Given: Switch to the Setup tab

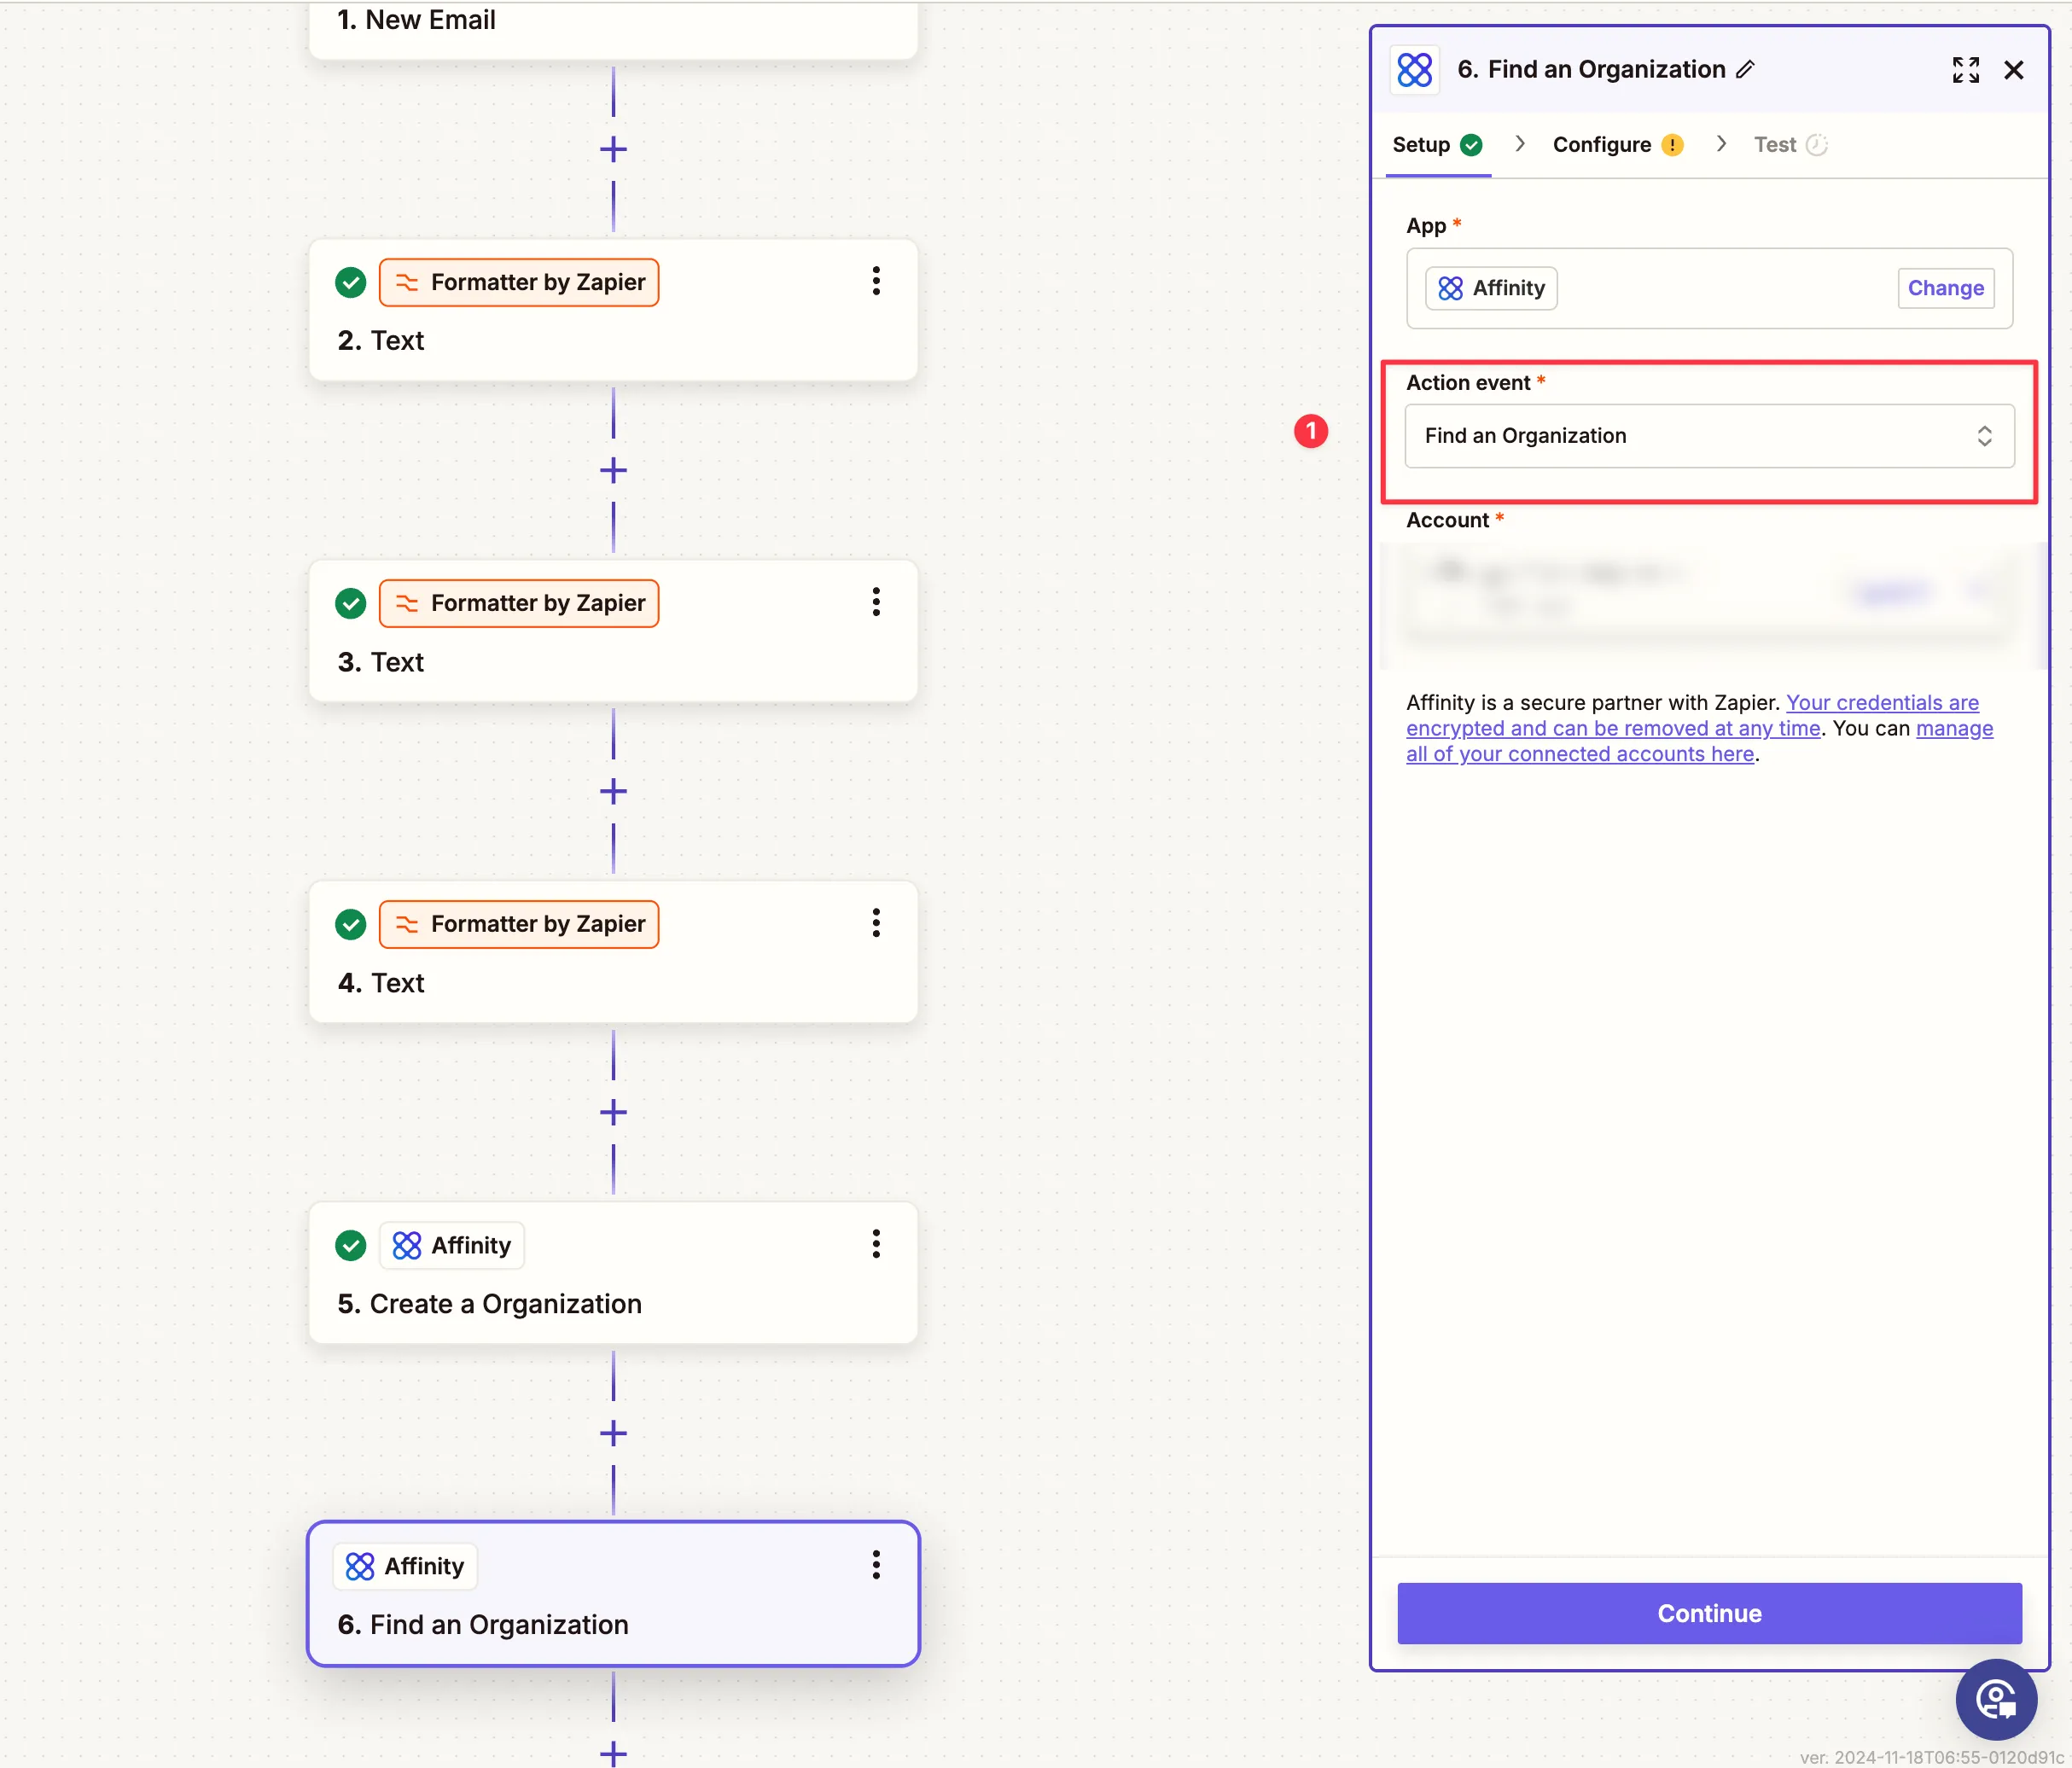Looking at the screenshot, I should pyautogui.click(x=1437, y=145).
